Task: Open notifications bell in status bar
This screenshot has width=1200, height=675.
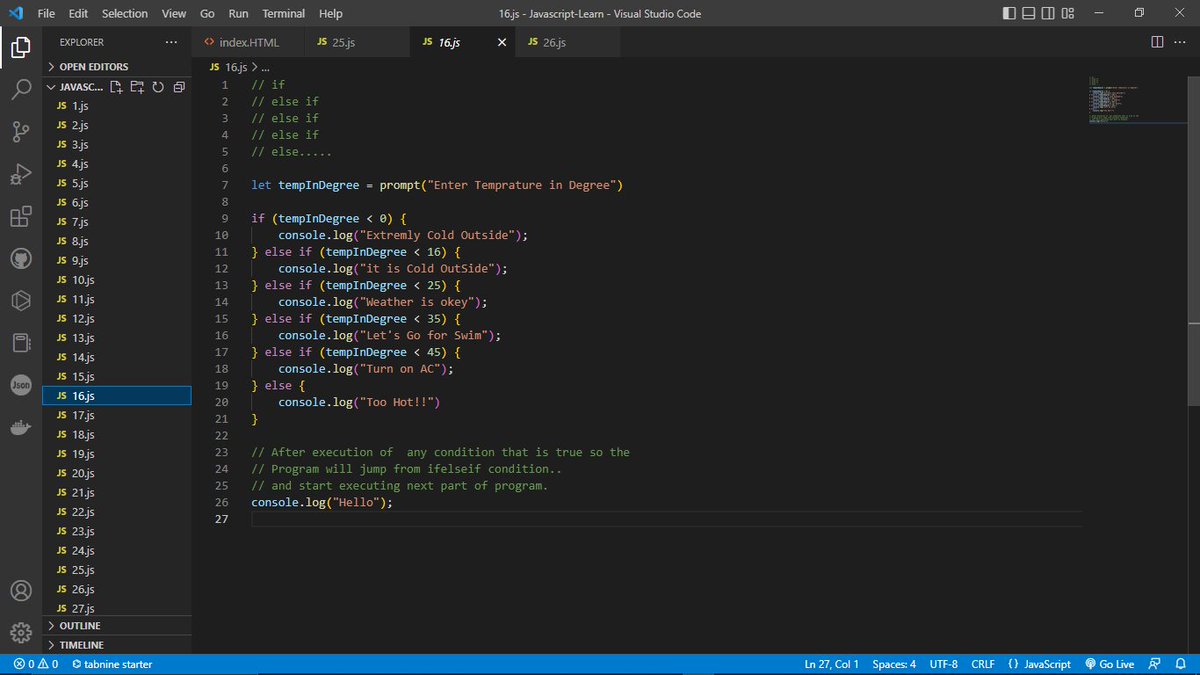Action: pos(1180,664)
